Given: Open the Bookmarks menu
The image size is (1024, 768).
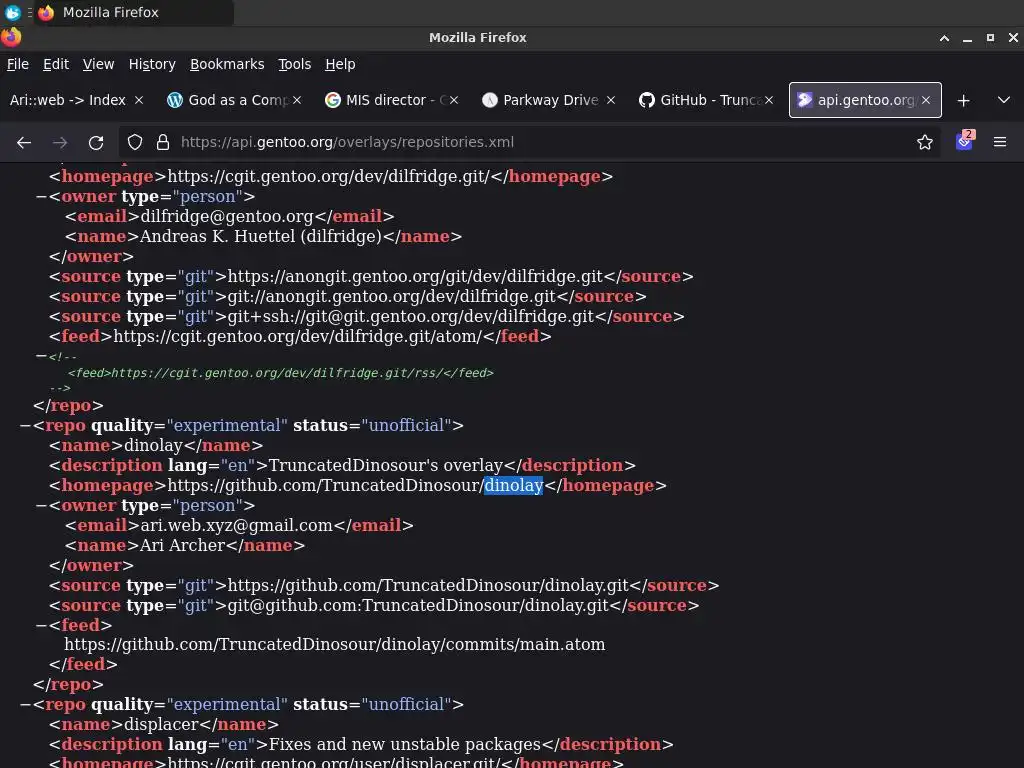Looking at the screenshot, I should [227, 64].
